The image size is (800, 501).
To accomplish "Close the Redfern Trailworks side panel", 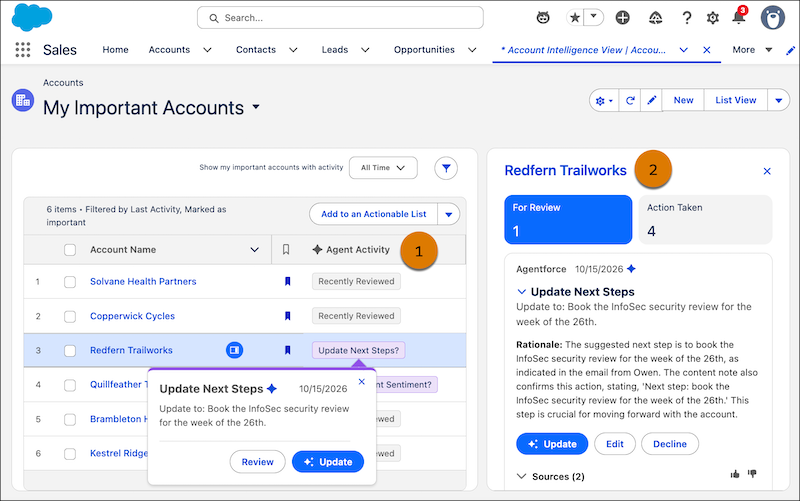I will [767, 171].
